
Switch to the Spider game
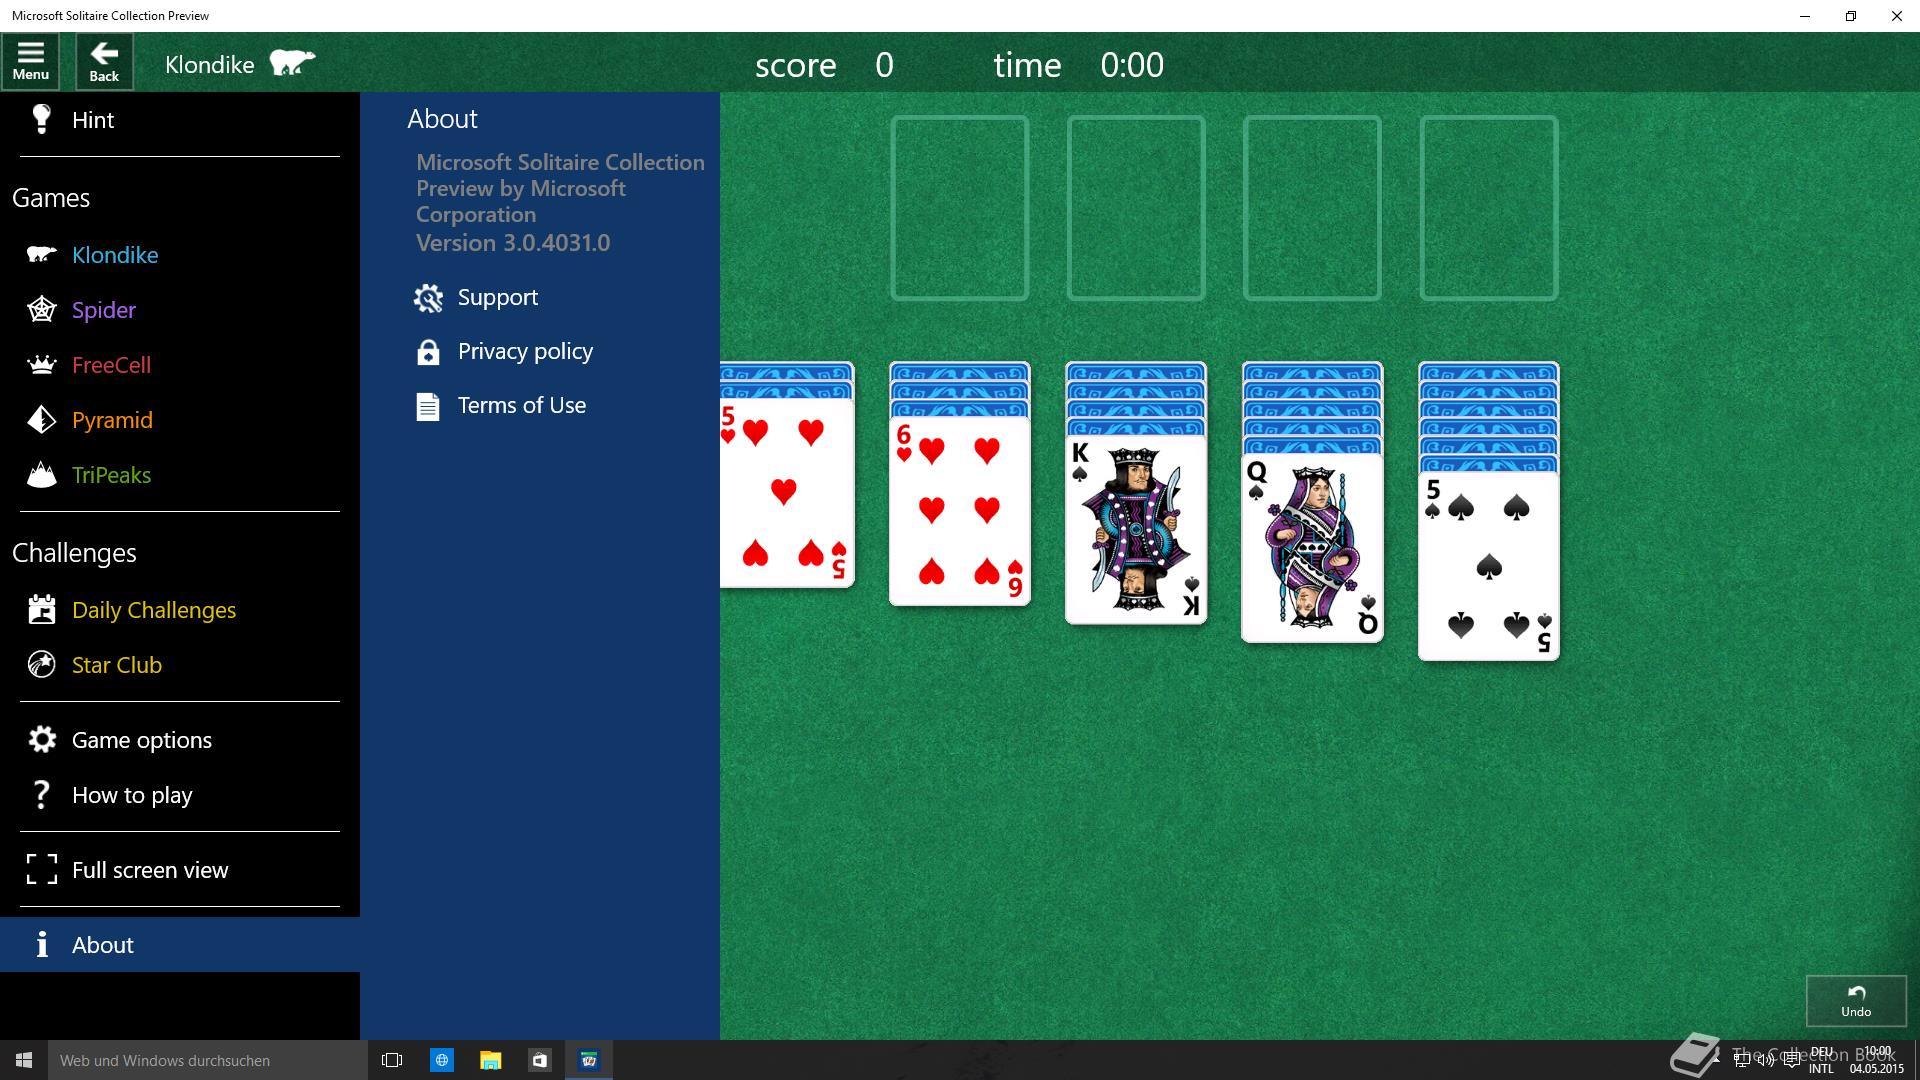180,310
